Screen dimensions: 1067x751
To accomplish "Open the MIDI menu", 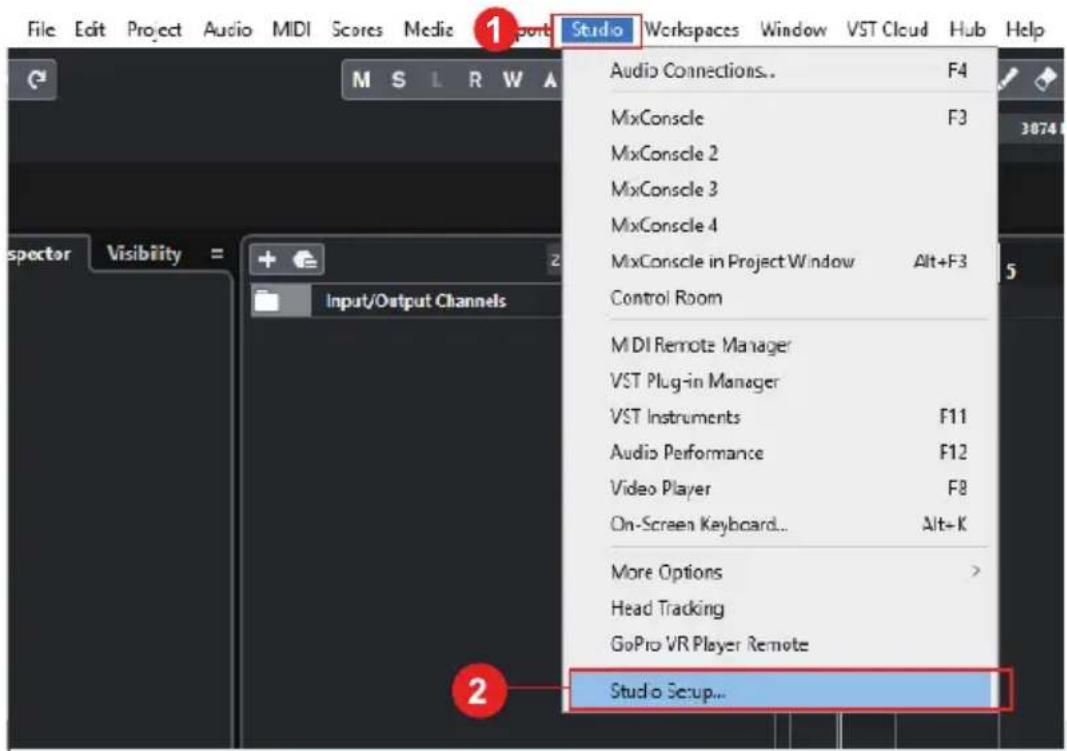I will click(x=291, y=30).
